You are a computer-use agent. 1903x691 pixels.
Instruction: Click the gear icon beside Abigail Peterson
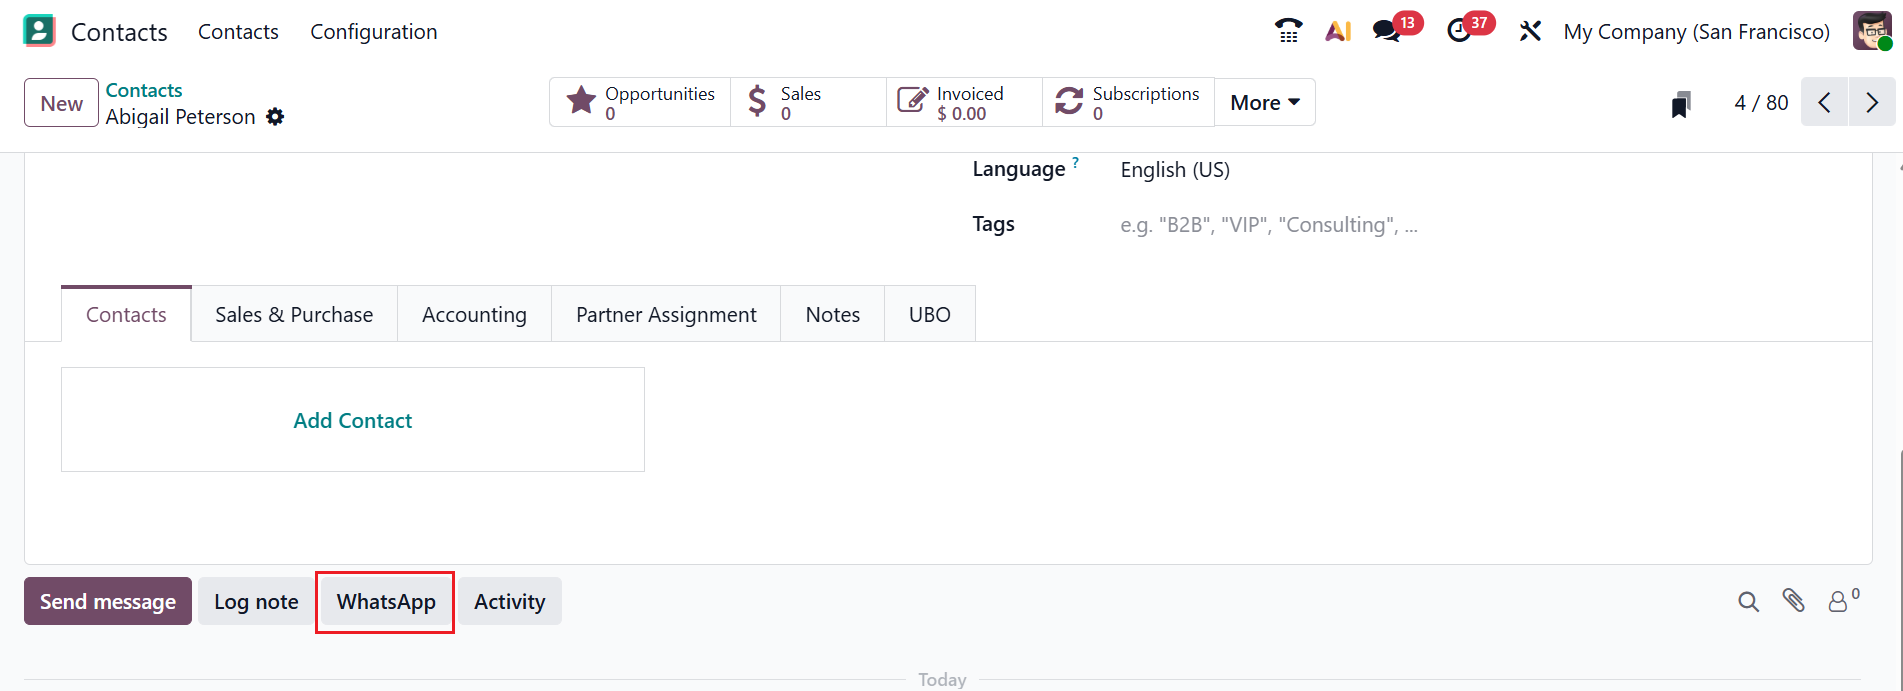(x=275, y=117)
